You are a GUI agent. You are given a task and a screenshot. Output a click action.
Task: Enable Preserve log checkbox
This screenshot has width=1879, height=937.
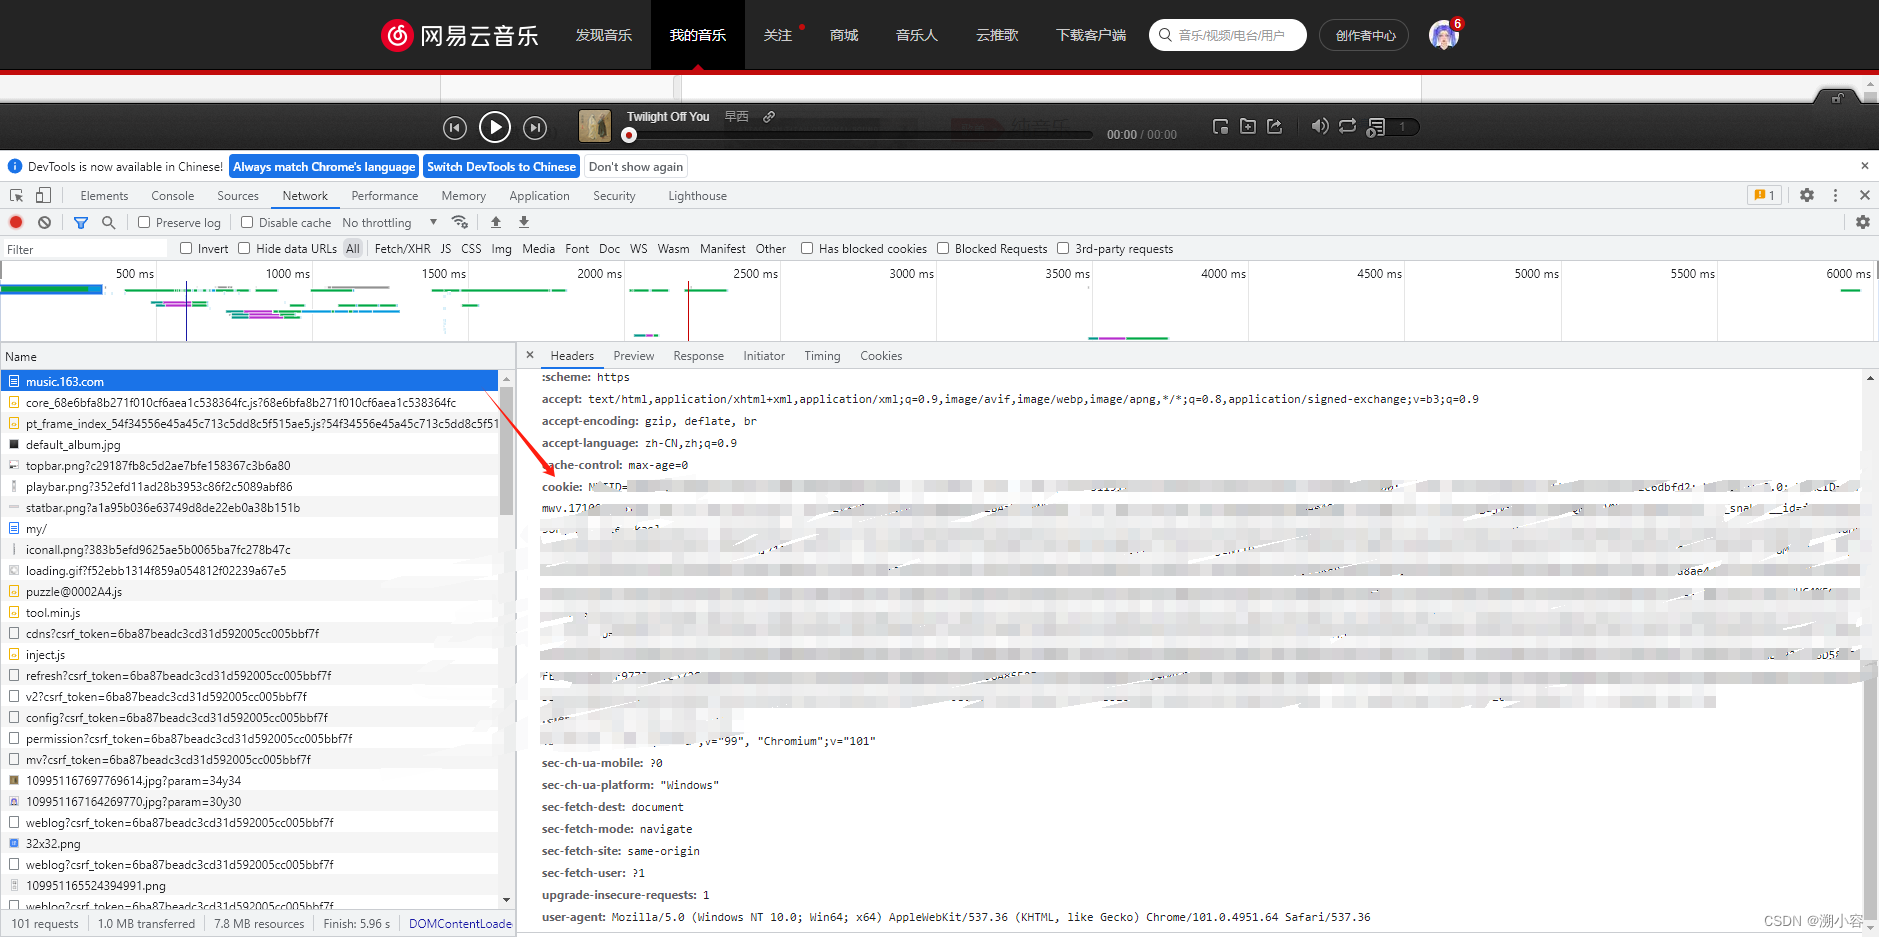(144, 222)
